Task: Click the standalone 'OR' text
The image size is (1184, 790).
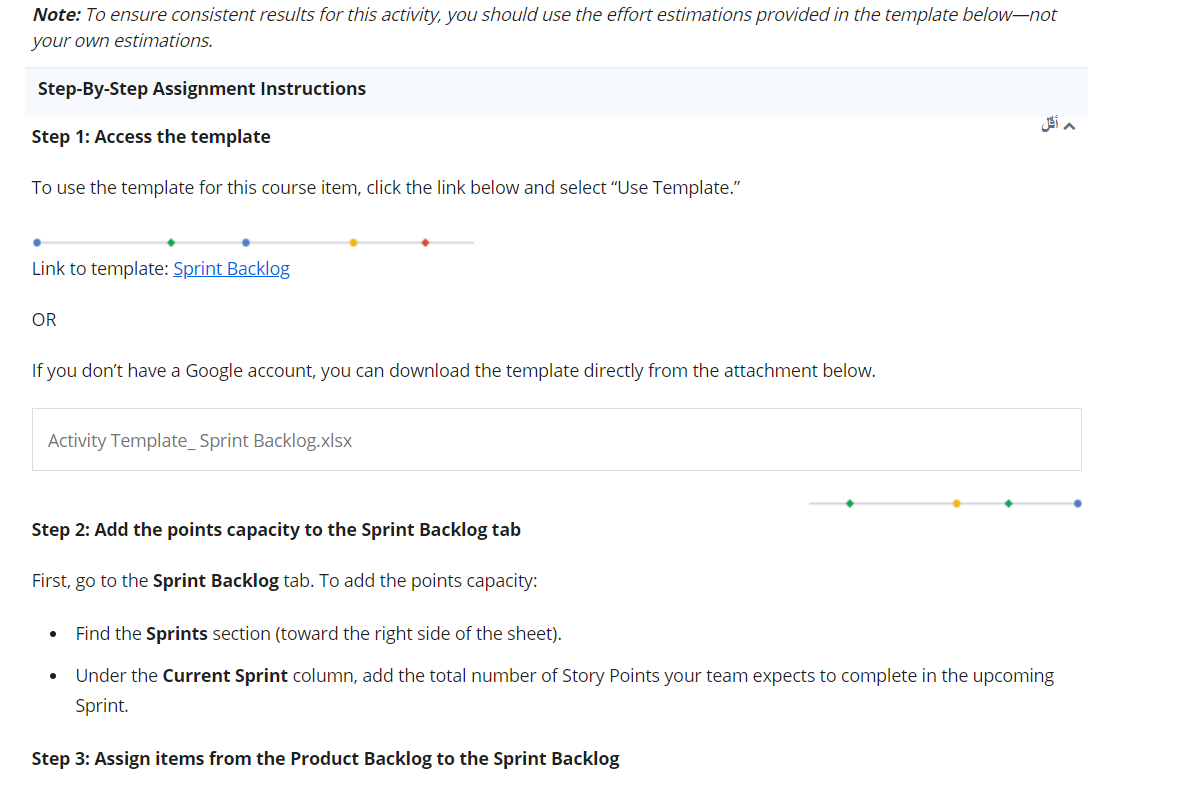Action: (44, 319)
